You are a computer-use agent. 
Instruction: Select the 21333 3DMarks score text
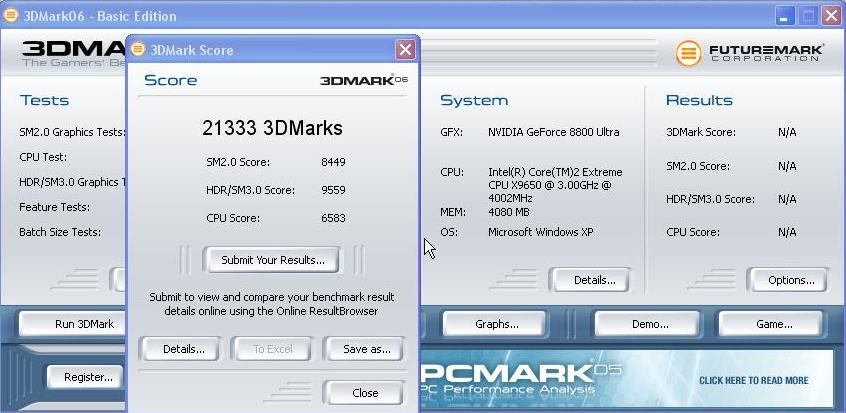272,128
